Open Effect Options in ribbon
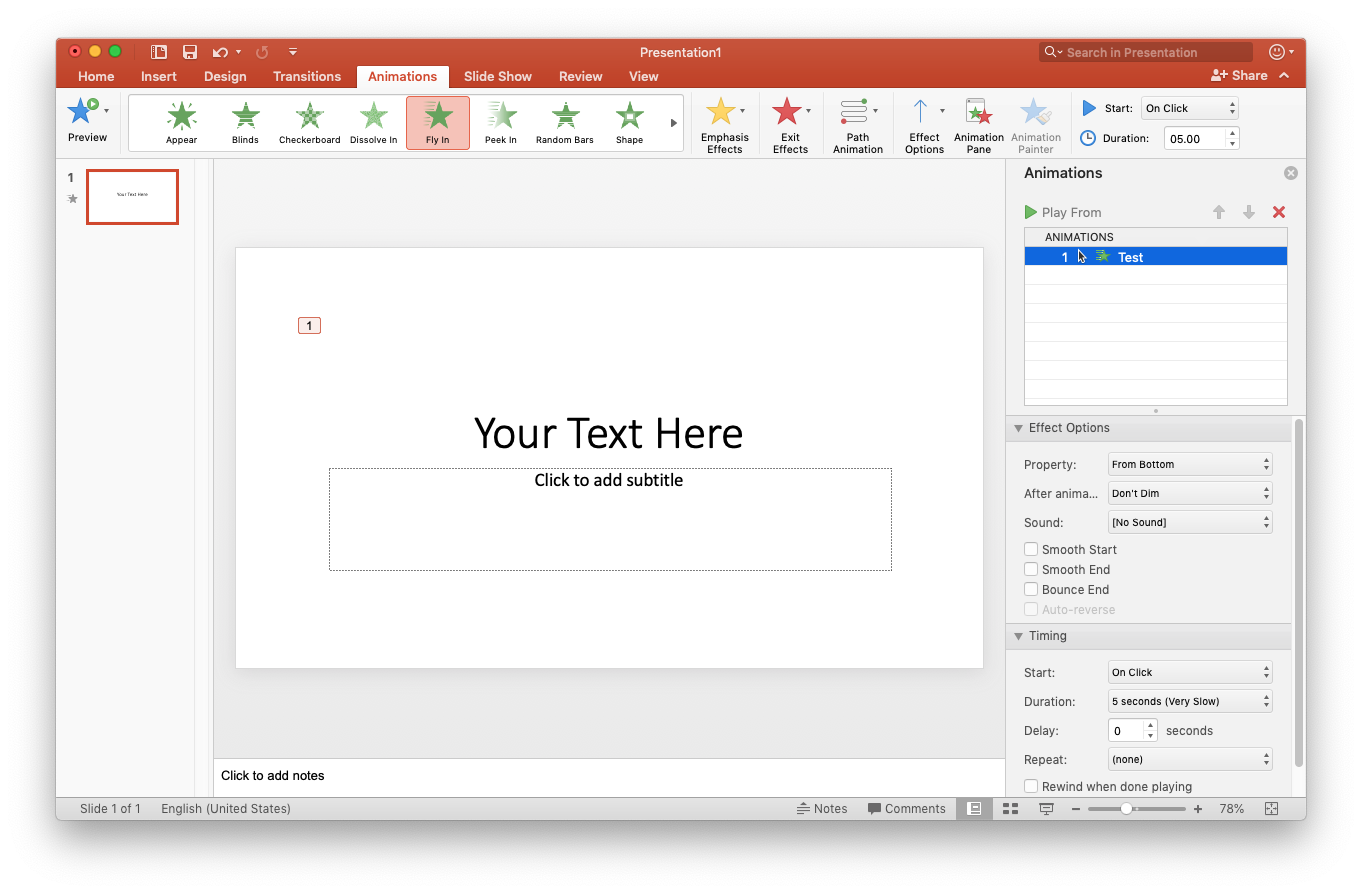This screenshot has width=1362, height=894. pyautogui.click(x=924, y=125)
